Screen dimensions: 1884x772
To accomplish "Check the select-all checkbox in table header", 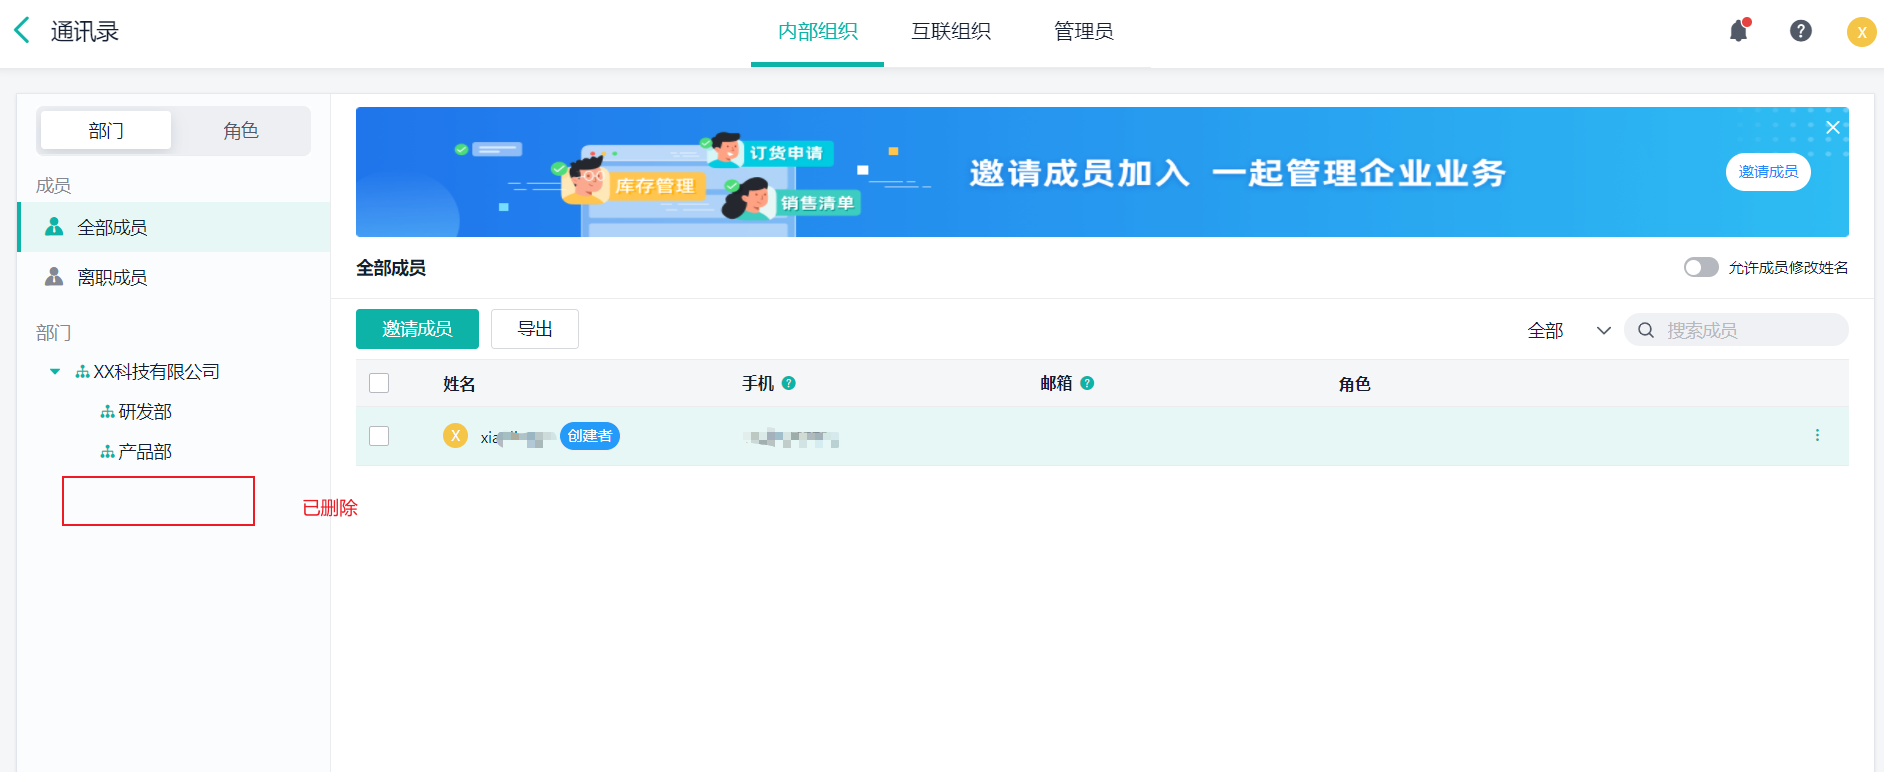I will point(379,384).
